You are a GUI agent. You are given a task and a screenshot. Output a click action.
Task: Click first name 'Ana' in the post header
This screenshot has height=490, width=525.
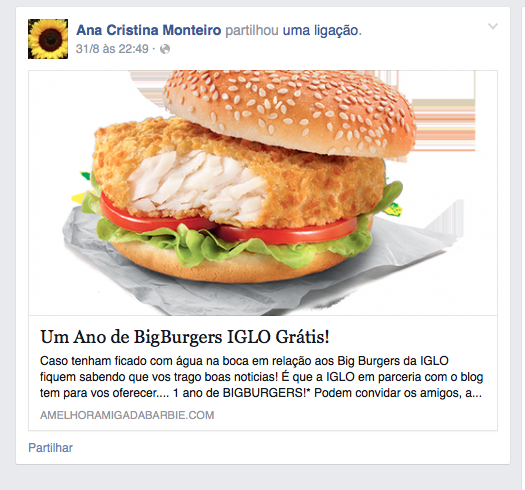coord(89,30)
